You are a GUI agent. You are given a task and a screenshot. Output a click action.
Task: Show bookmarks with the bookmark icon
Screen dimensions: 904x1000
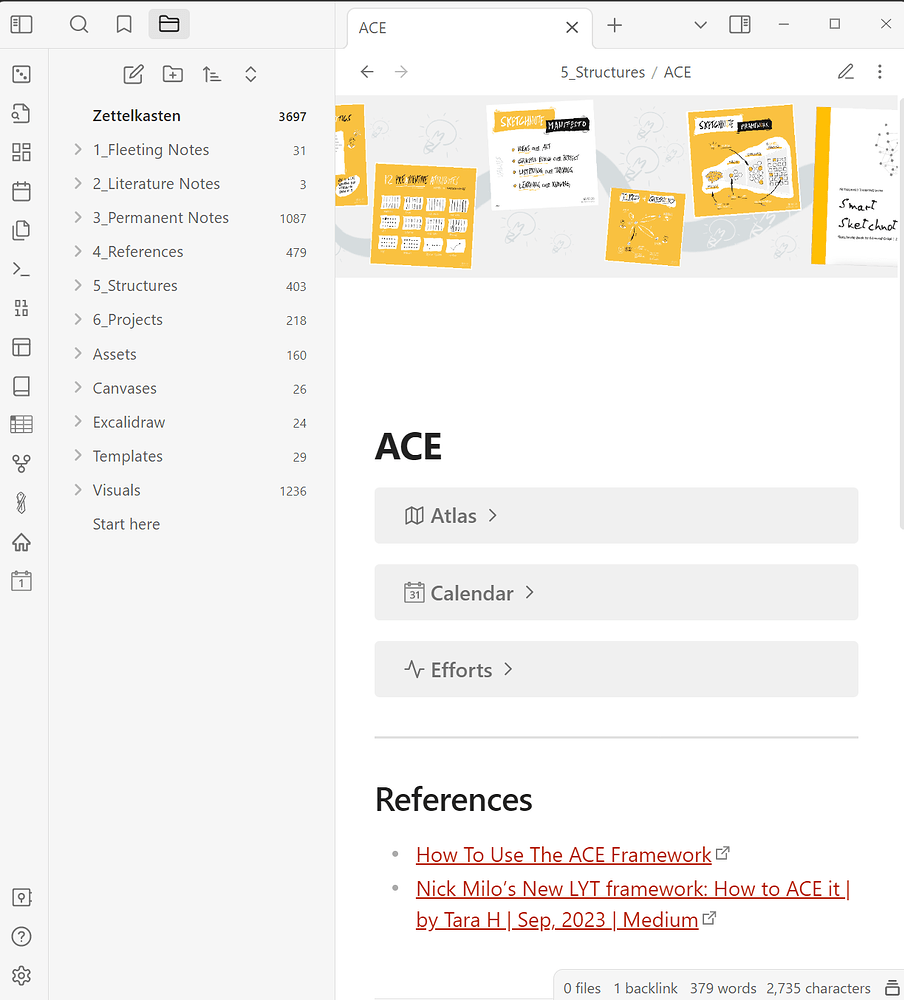pos(124,25)
